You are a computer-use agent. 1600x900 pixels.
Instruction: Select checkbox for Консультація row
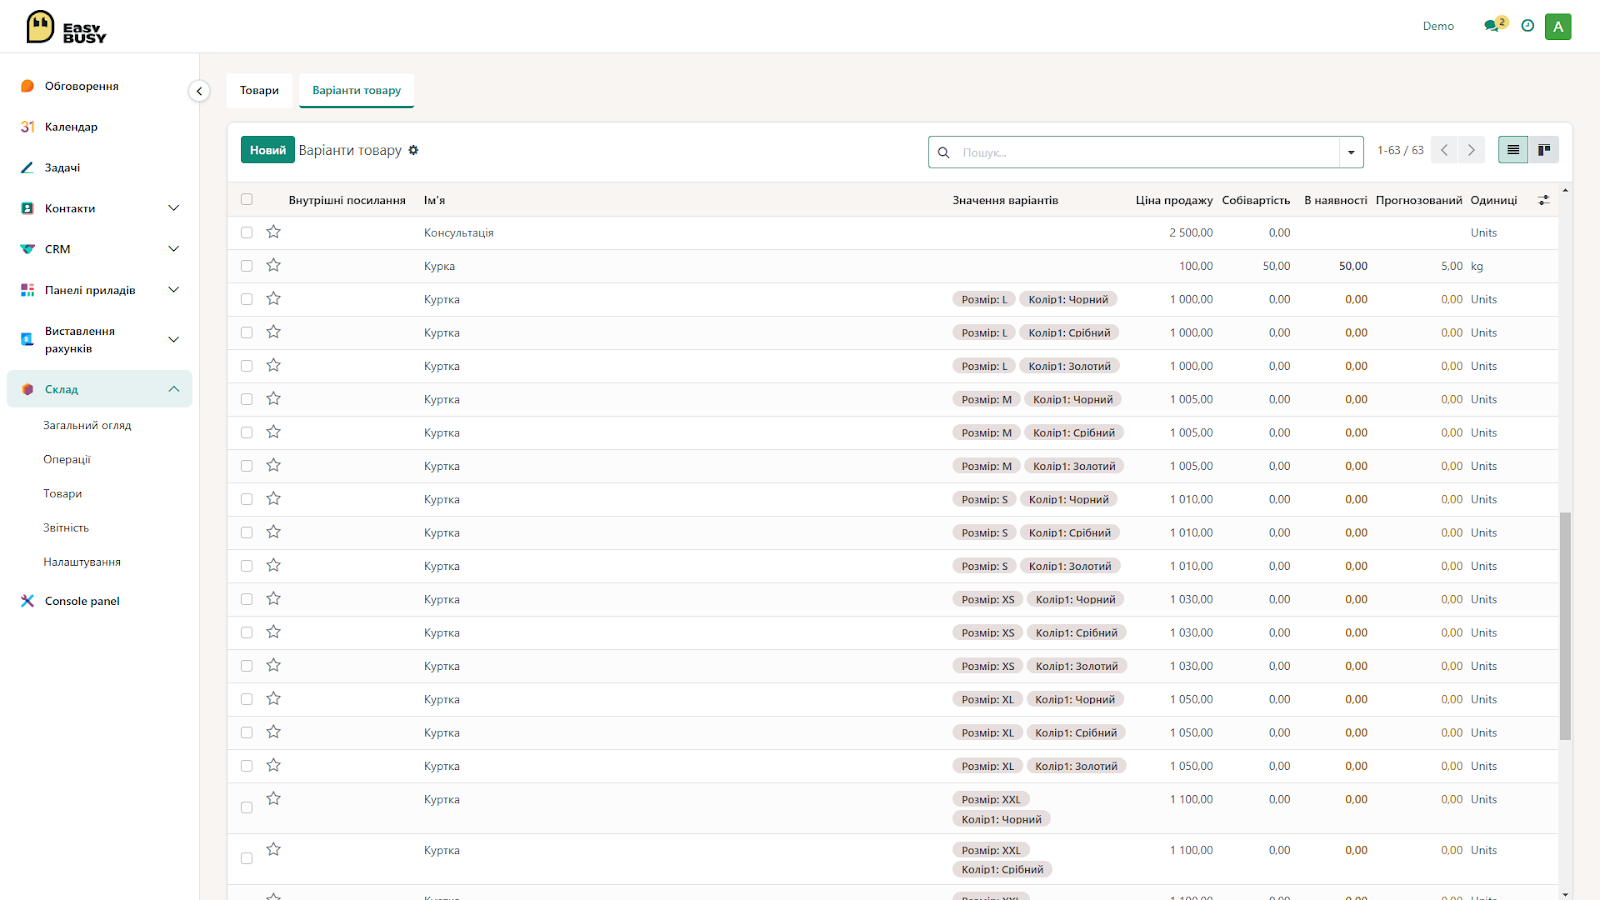(x=247, y=232)
